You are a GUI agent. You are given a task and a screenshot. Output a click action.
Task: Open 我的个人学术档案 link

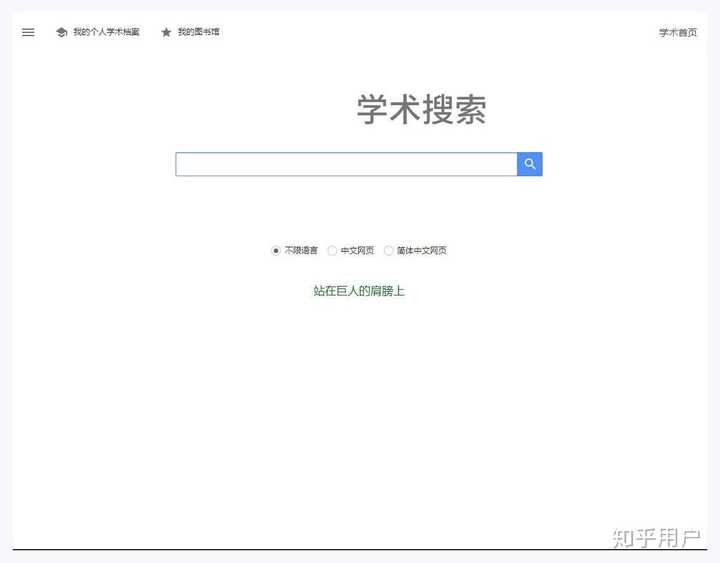pos(106,32)
